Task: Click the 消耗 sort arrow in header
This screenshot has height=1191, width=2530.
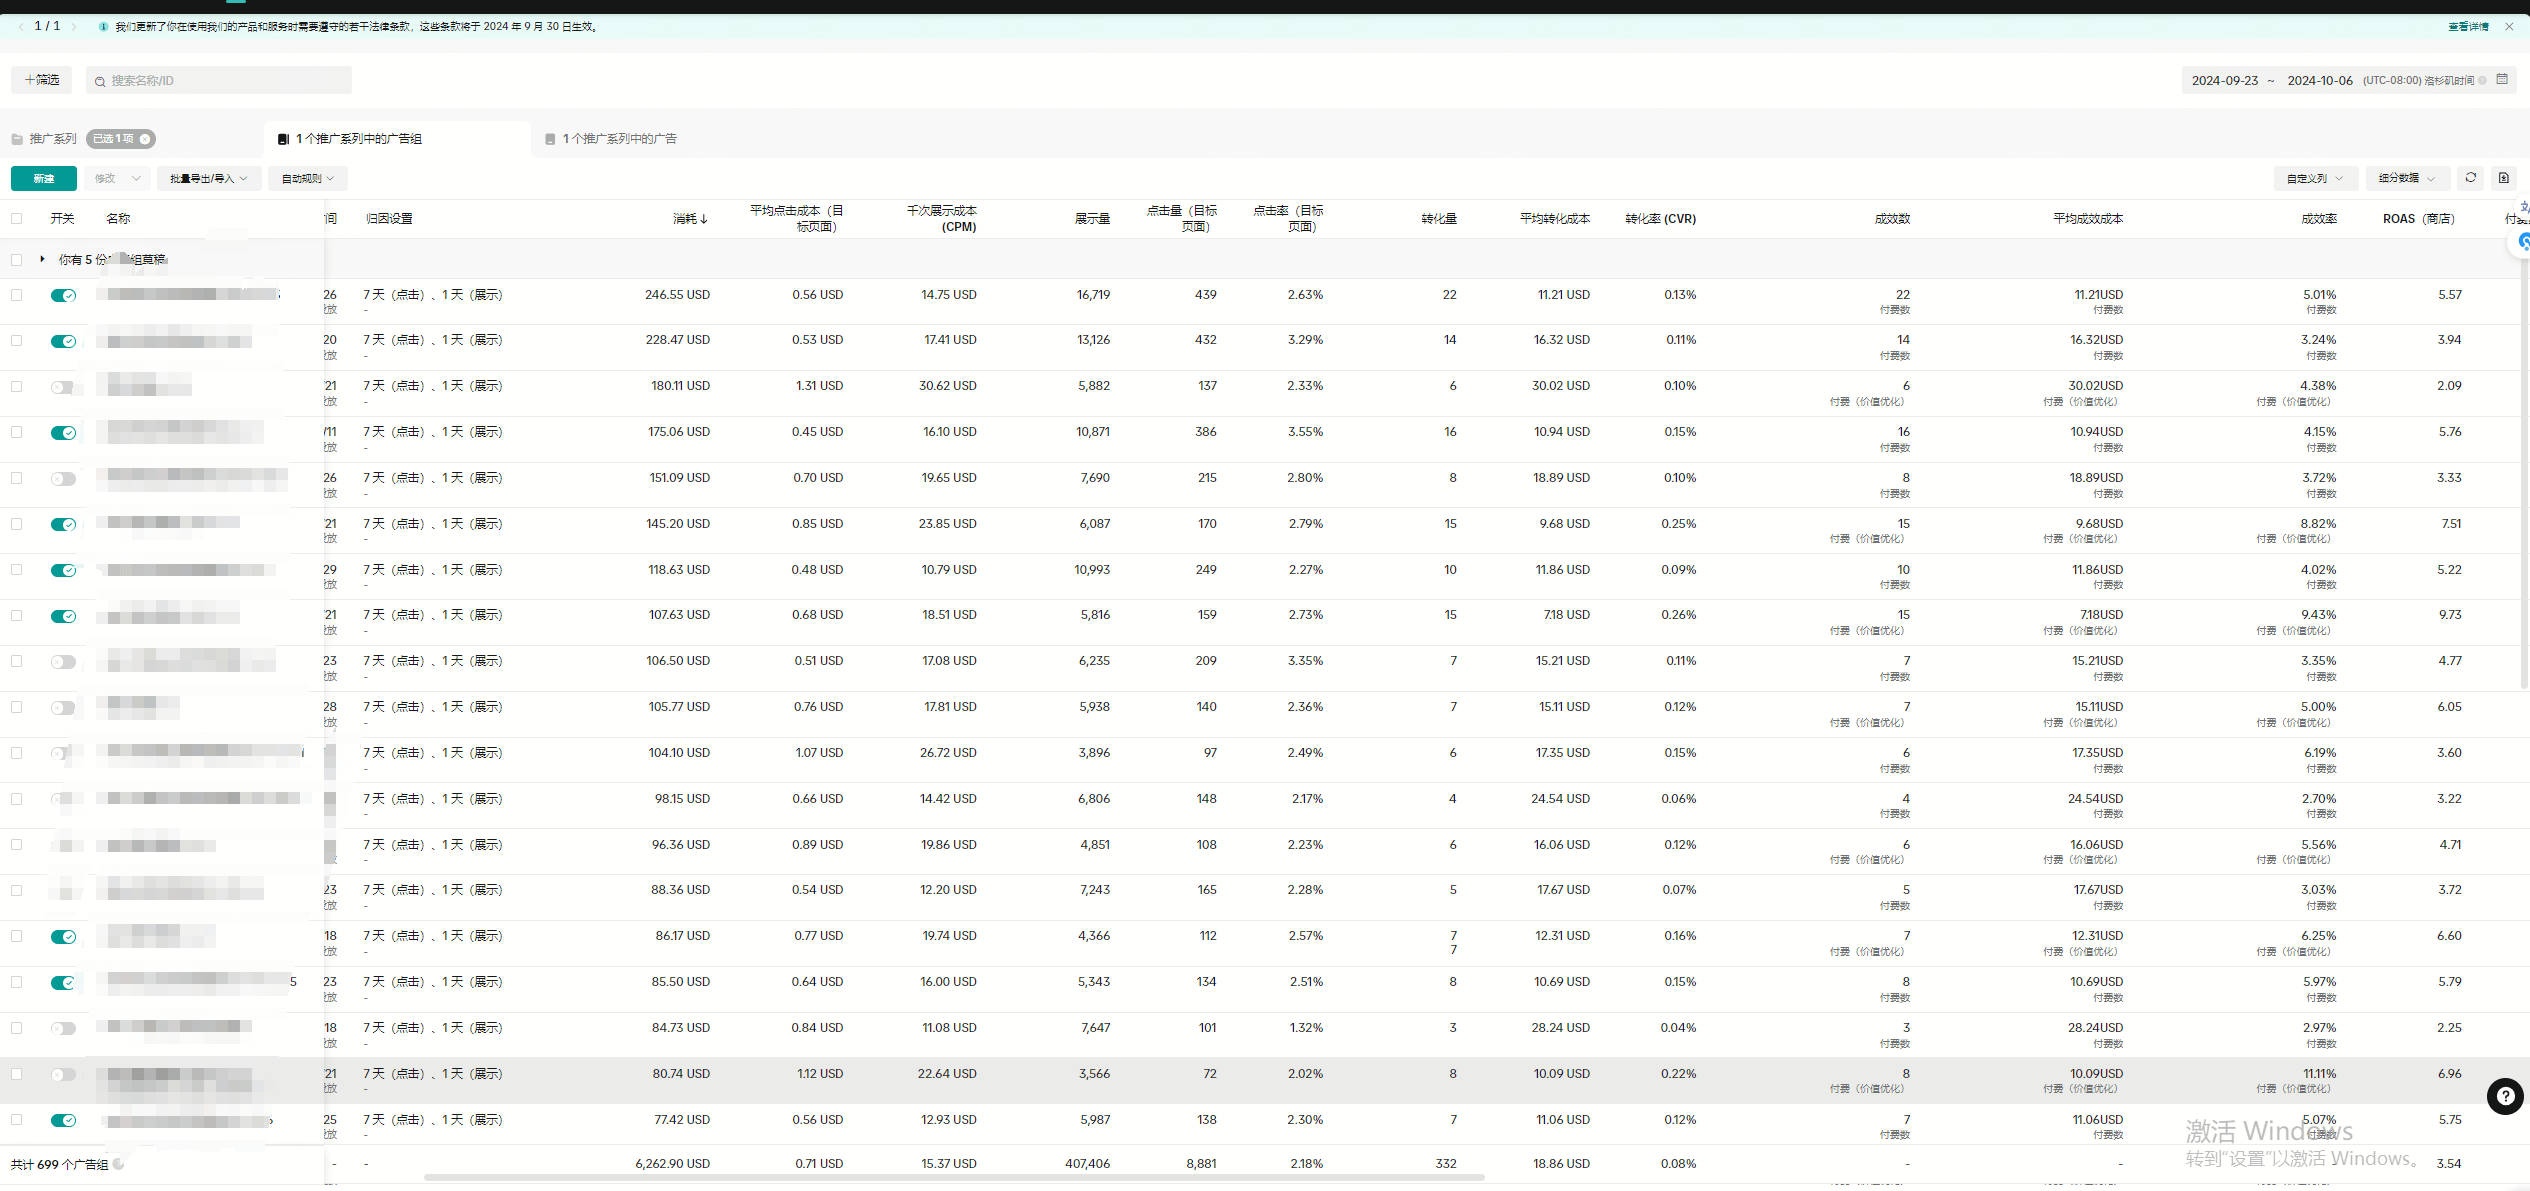Action: (x=704, y=219)
